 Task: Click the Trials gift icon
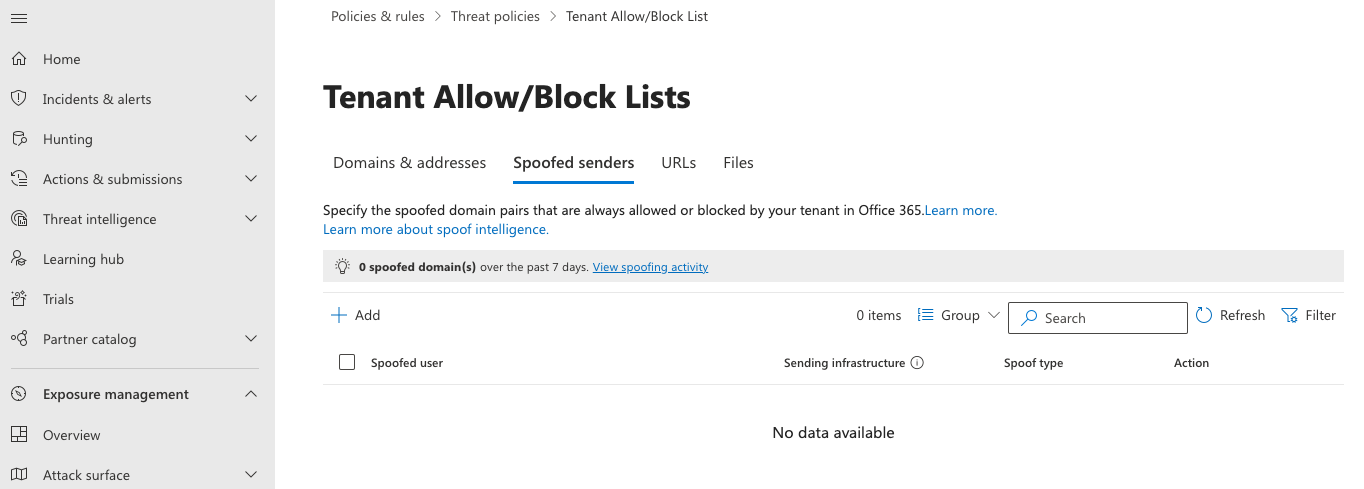click(x=18, y=299)
